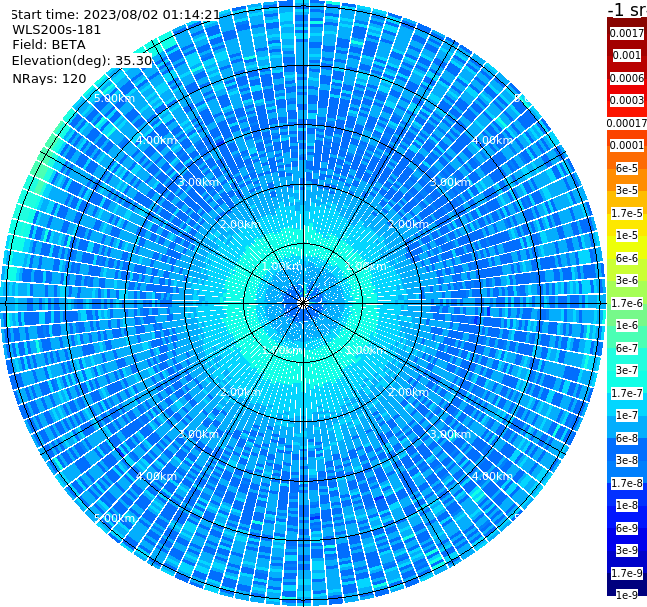Viewport: 647px width, 607px height.
Task: Click the 1e-7 colorbar tick label
Action: (x=627, y=415)
